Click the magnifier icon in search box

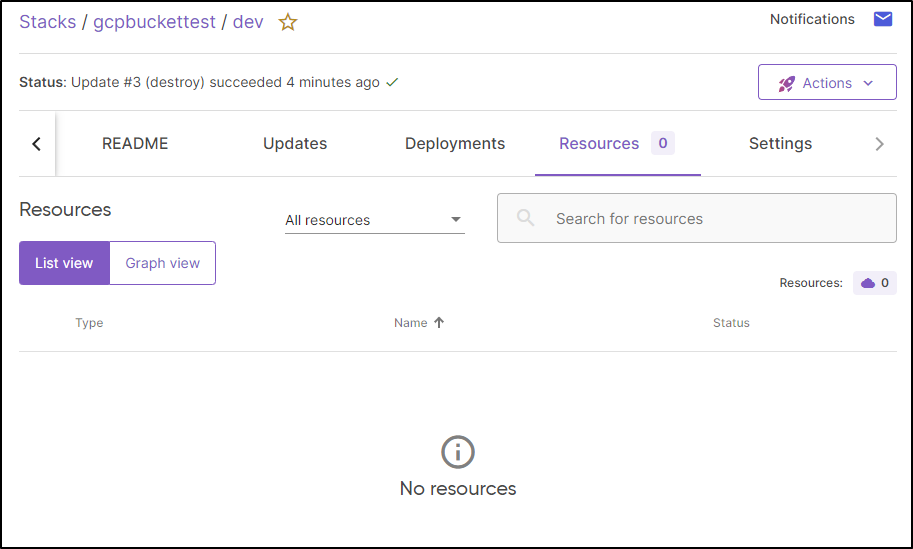point(525,218)
